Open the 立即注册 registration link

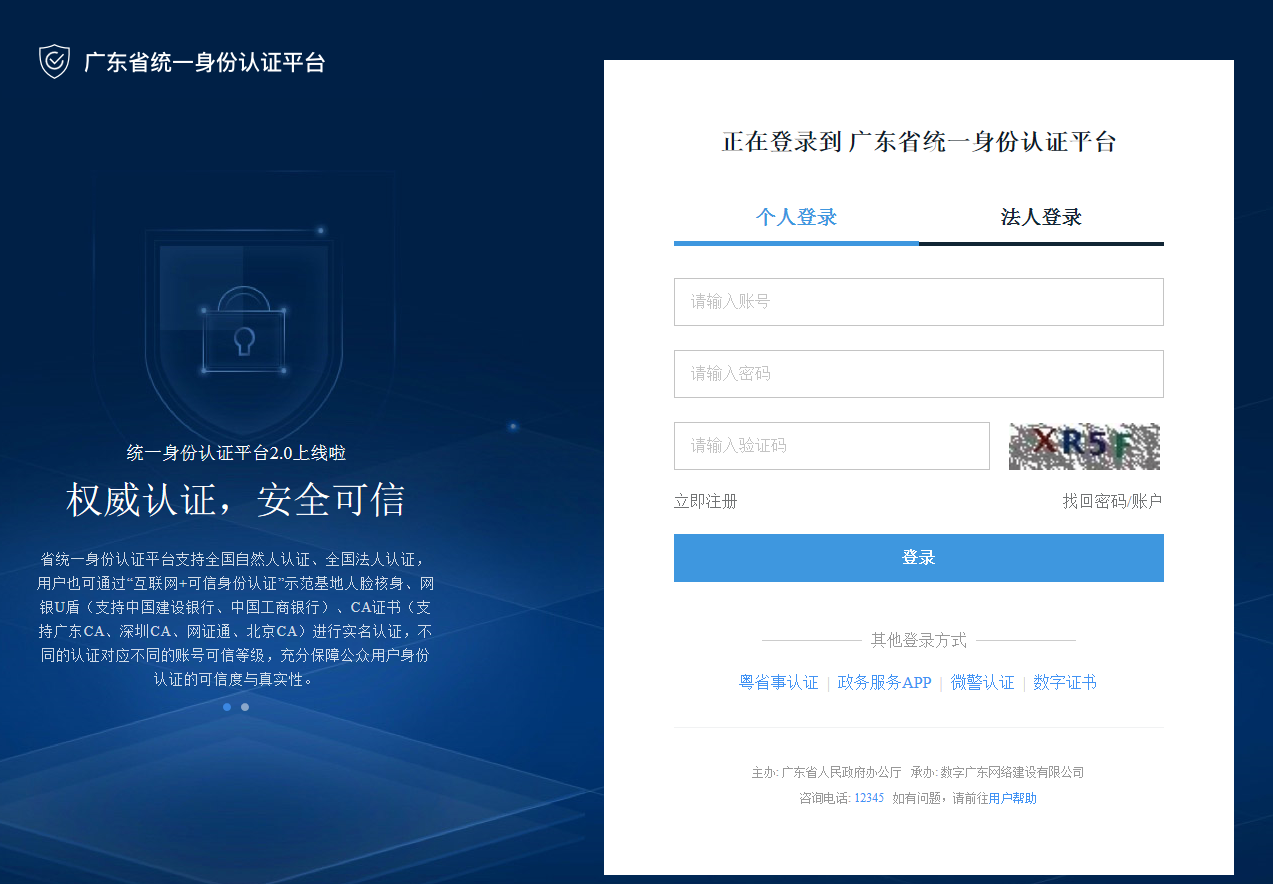click(705, 502)
